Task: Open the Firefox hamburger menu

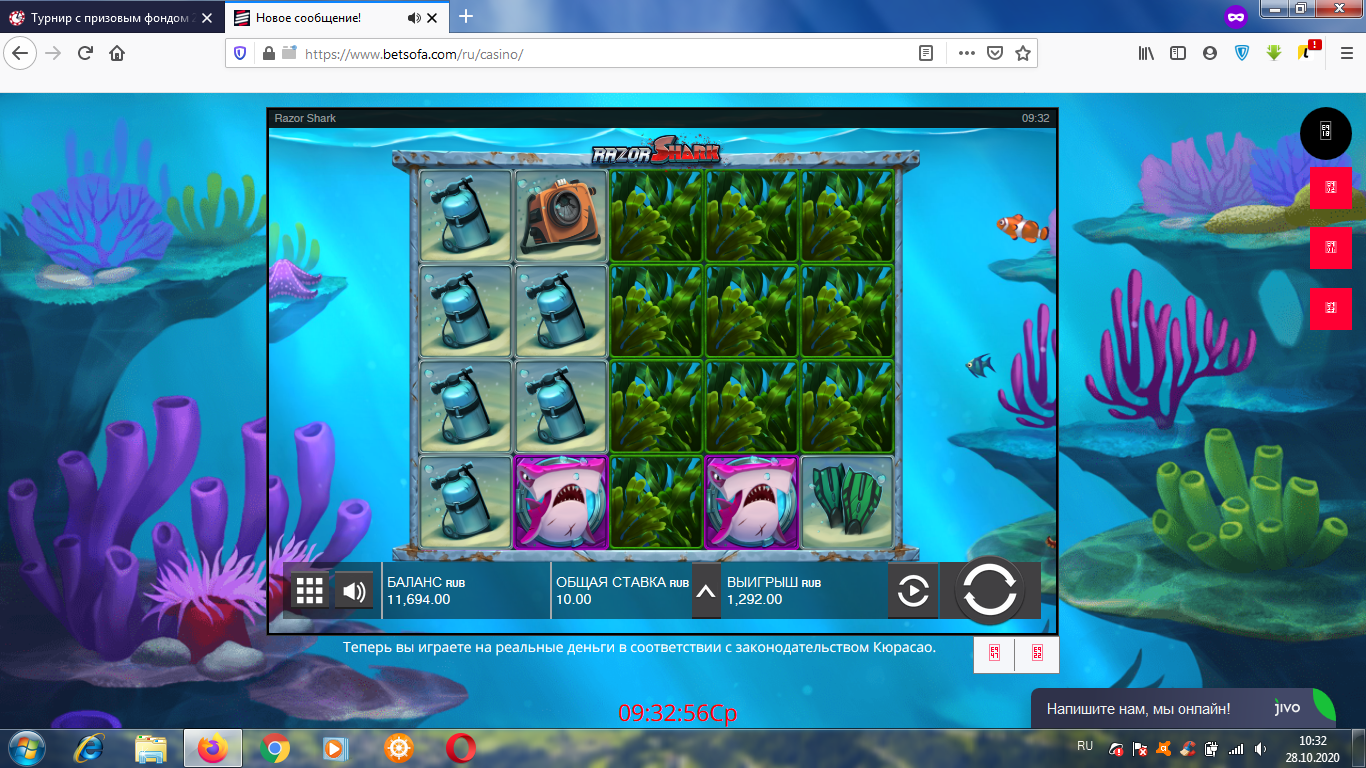Action: [x=1346, y=53]
